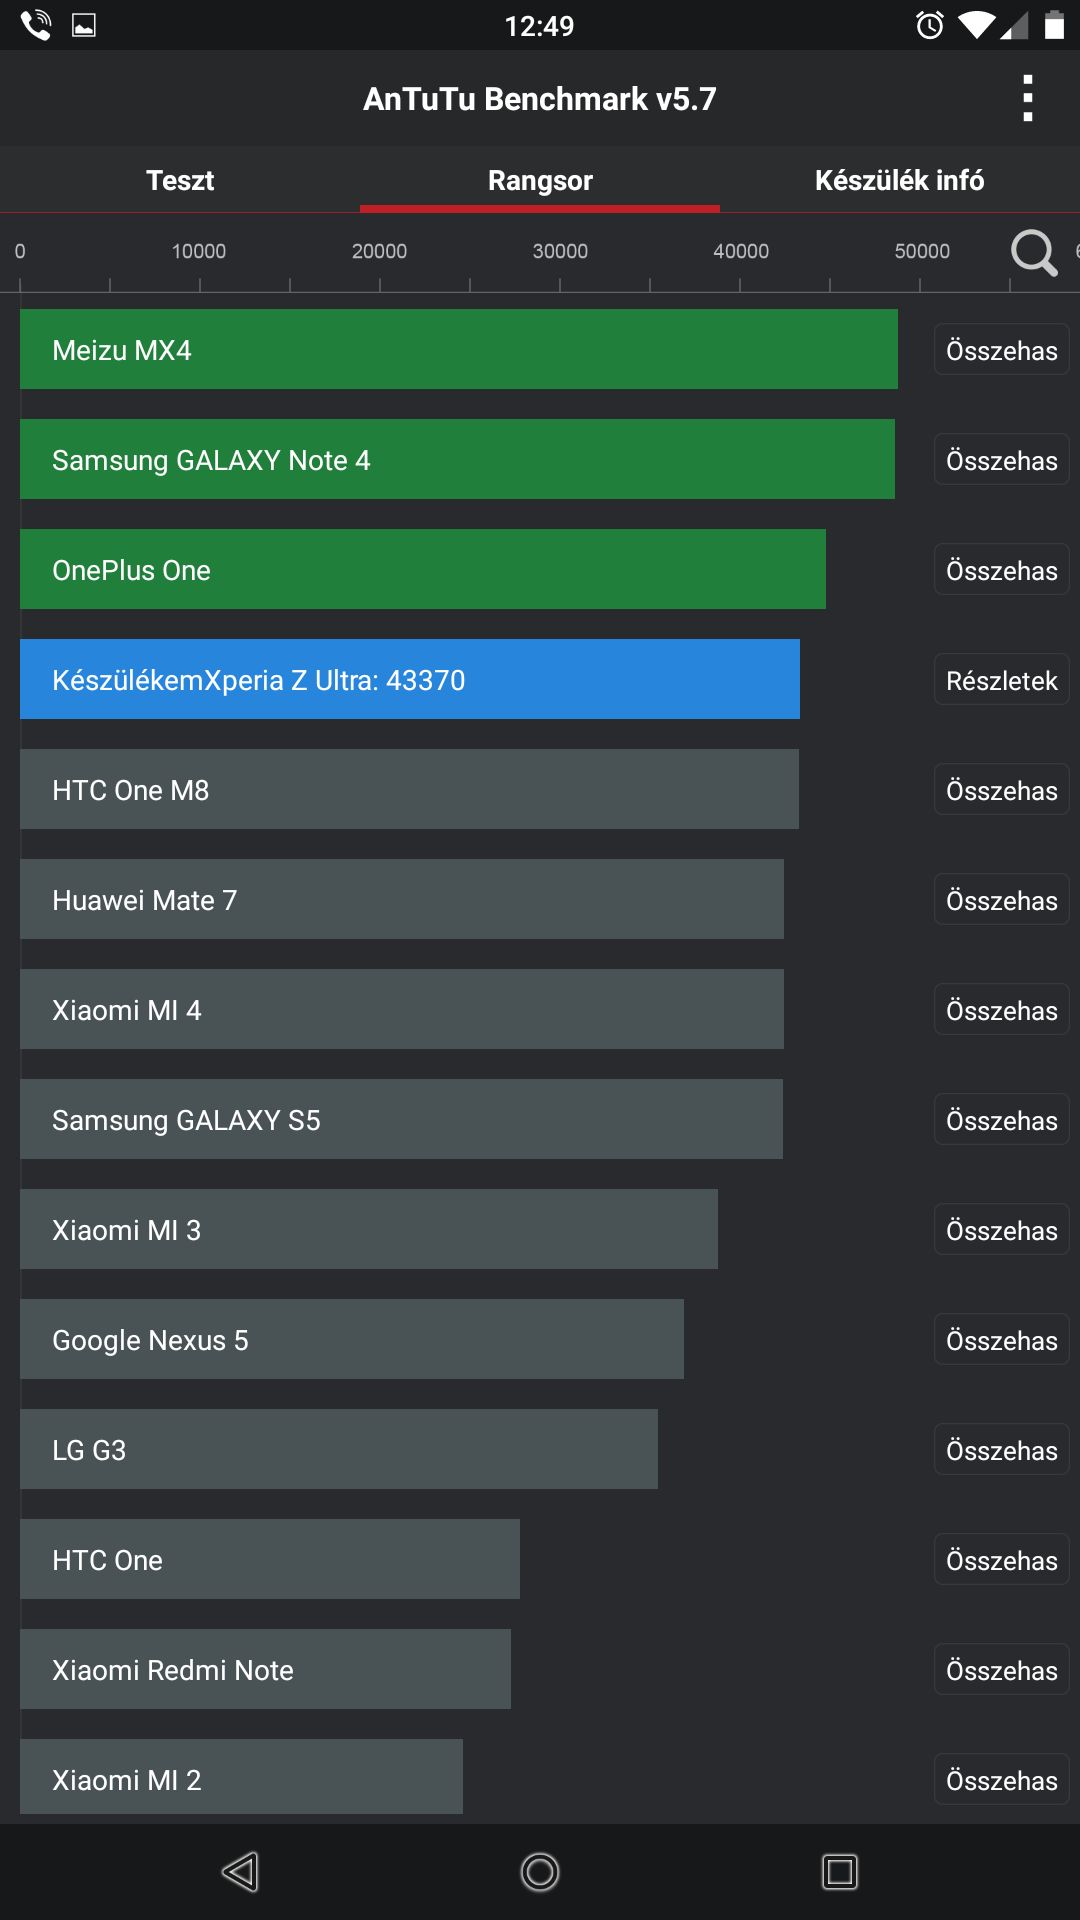Tap the battery status icon
The width and height of the screenshot is (1080, 1920).
[1054, 25]
